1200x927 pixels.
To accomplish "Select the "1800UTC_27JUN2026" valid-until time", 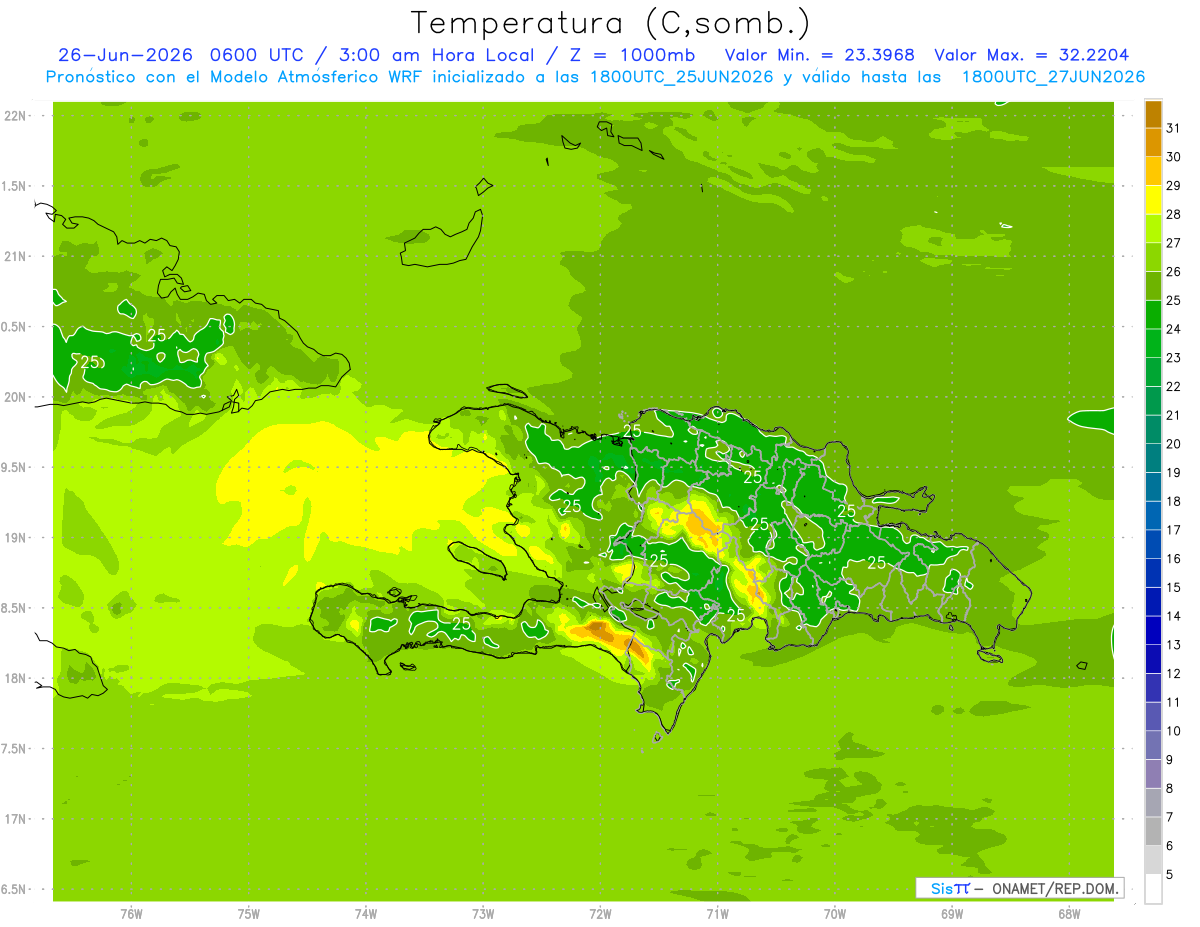I will (x=1053, y=77).
